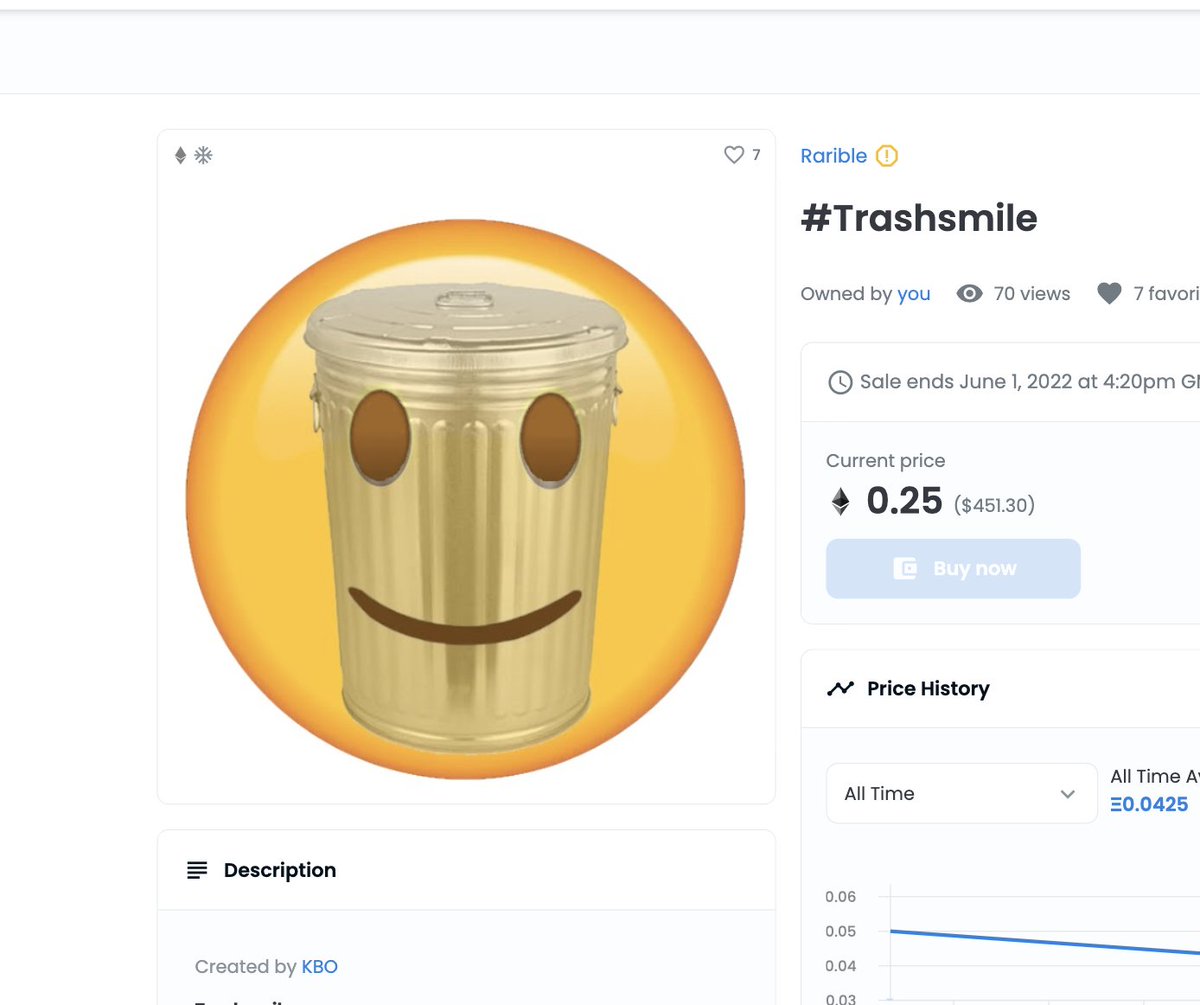Click the Buy now button
The height and width of the screenshot is (1005, 1200).
[953, 569]
